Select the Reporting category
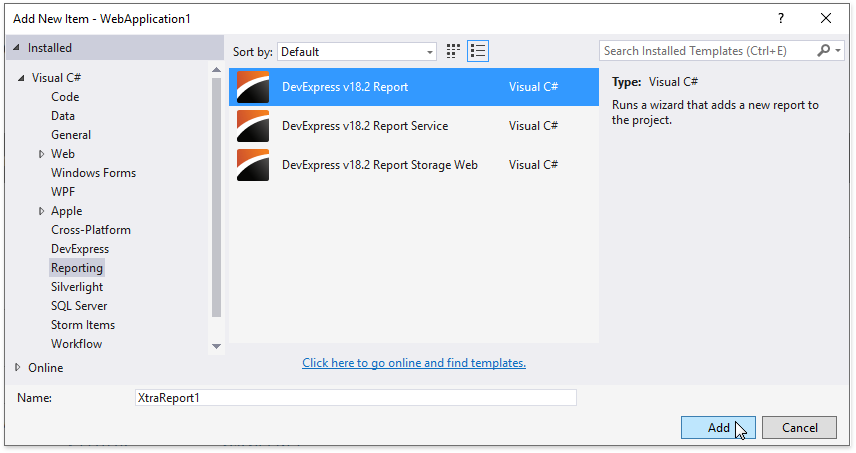Image resolution: width=856 pixels, height=453 pixels. point(77,268)
